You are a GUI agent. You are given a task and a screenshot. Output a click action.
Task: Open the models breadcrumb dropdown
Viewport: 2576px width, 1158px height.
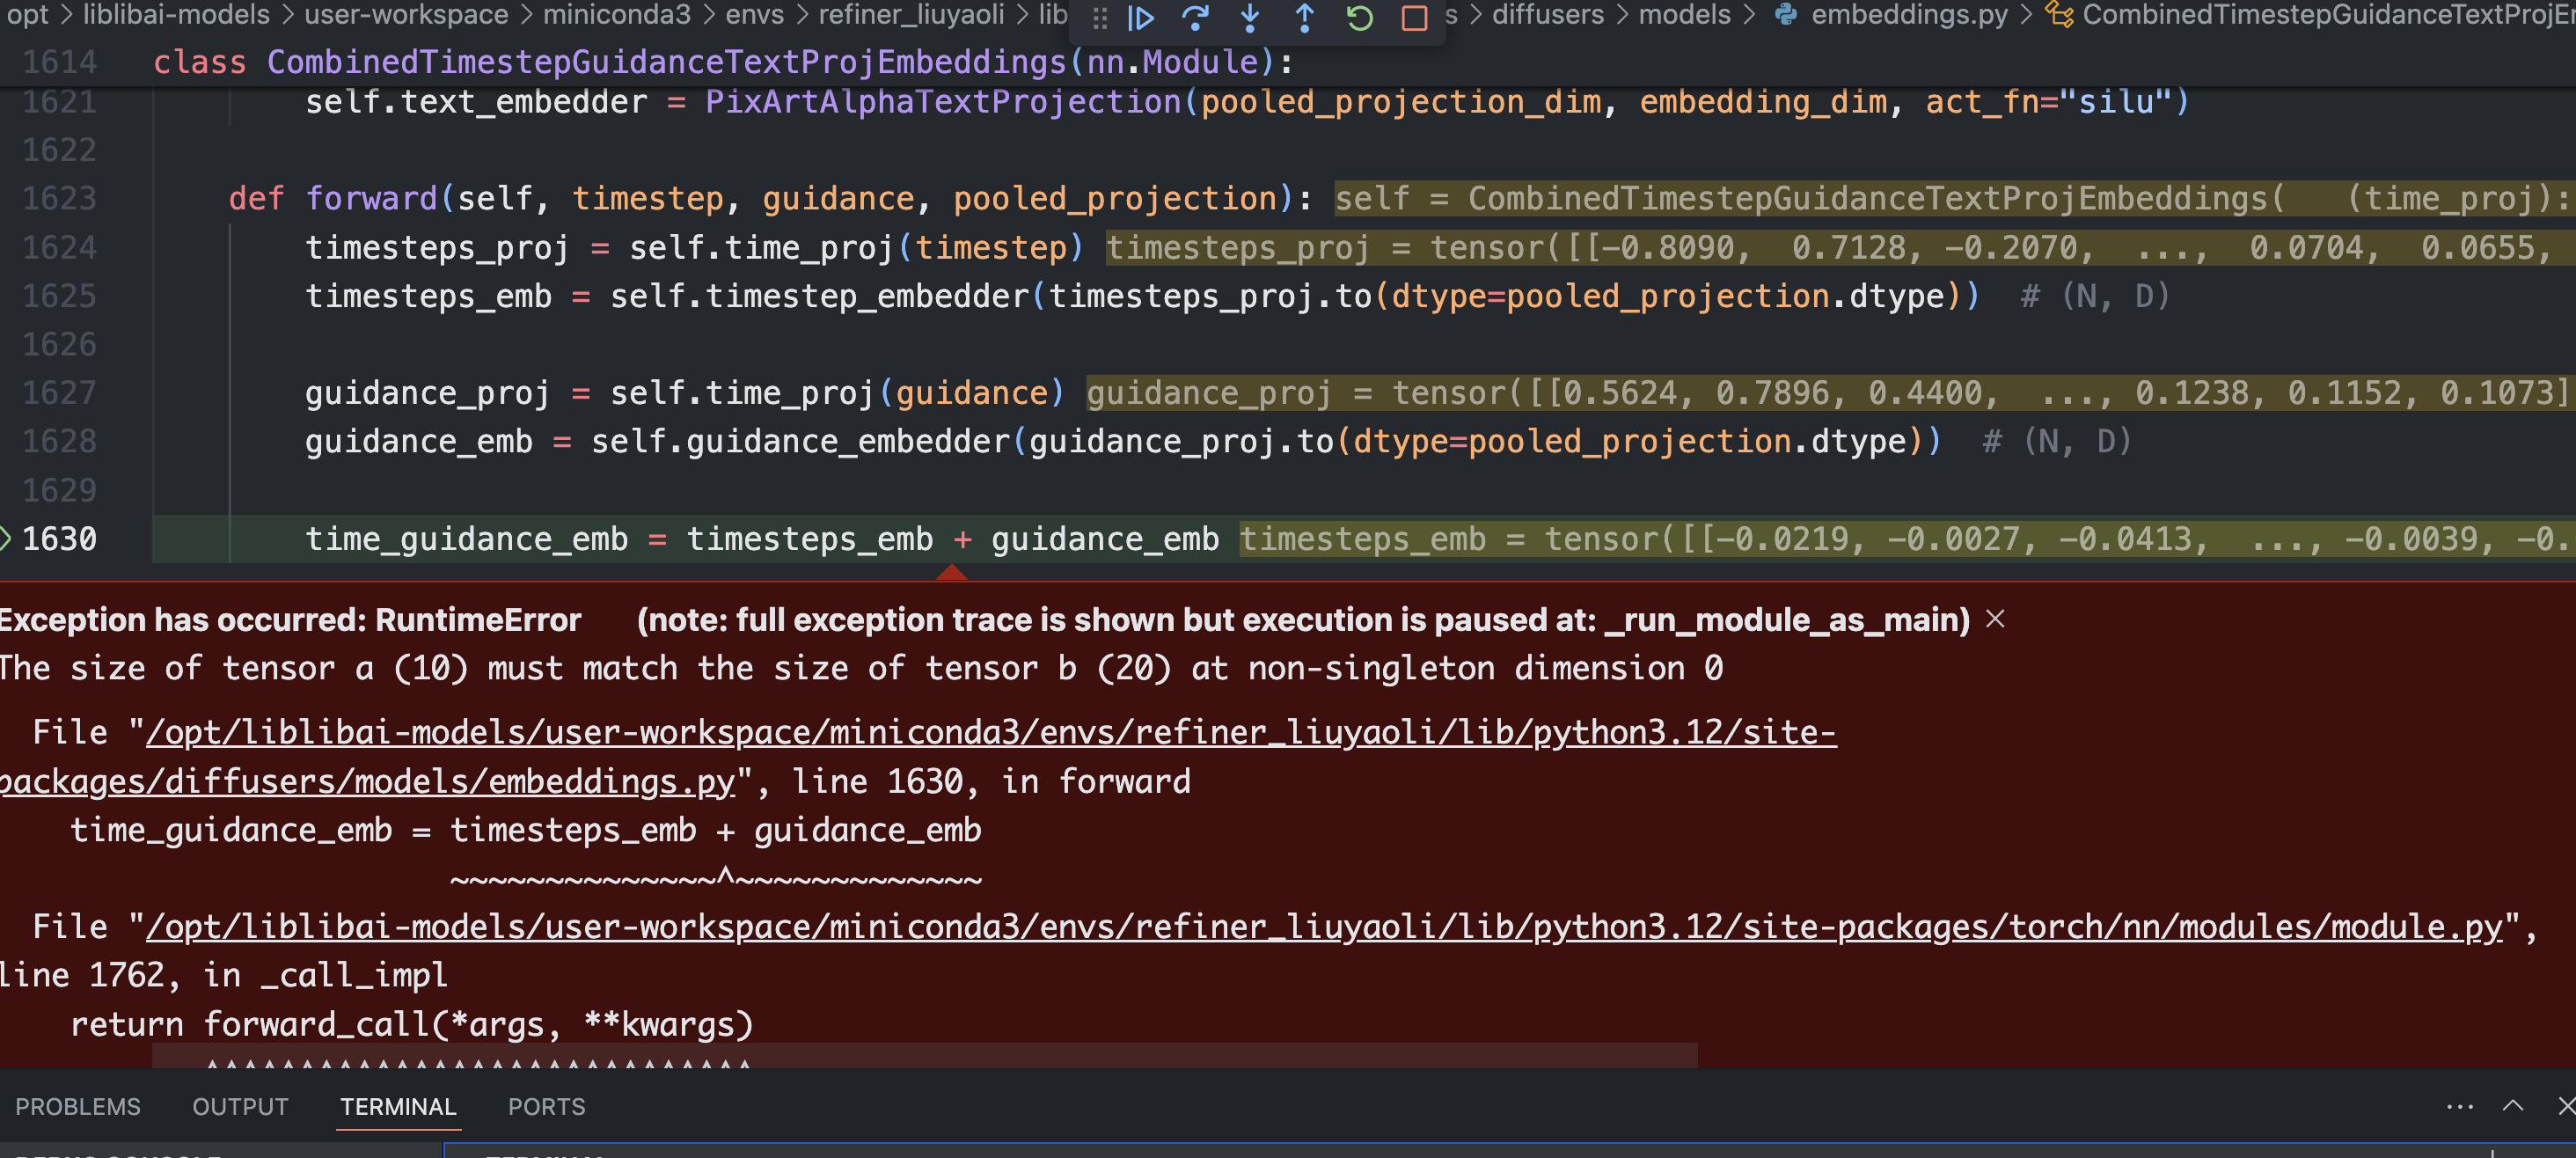[x=1686, y=15]
